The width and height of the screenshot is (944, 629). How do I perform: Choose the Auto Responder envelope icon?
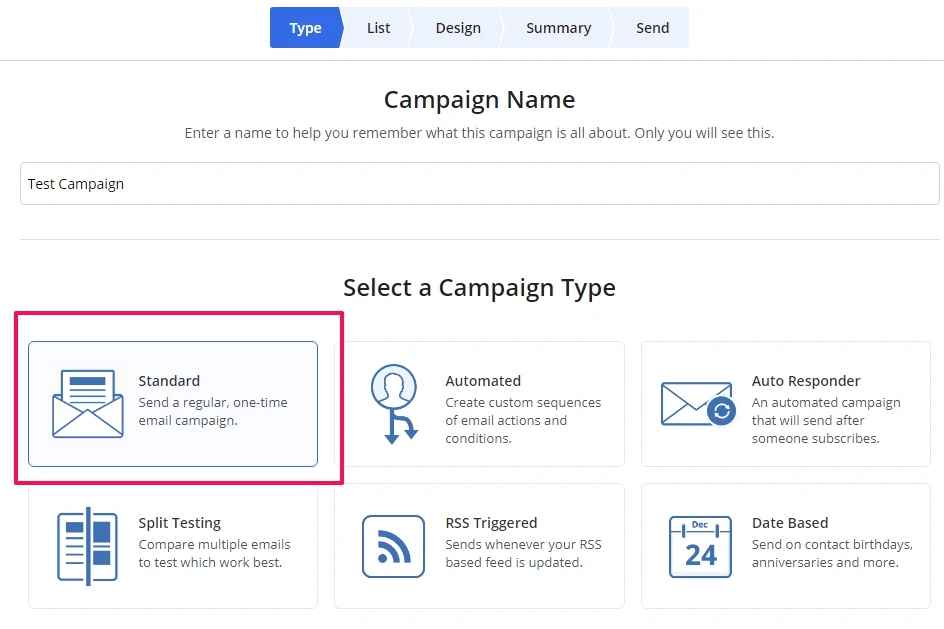click(699, 404)
